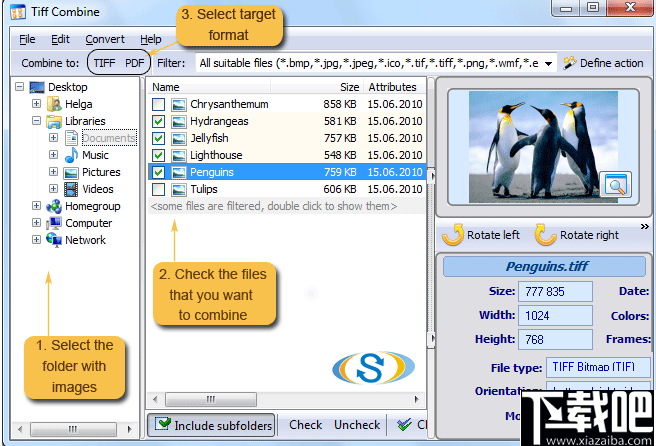Click the file list horizontal scrollbar thumb
The height and width of the screenshot is (446, 656).
(211, 399)
